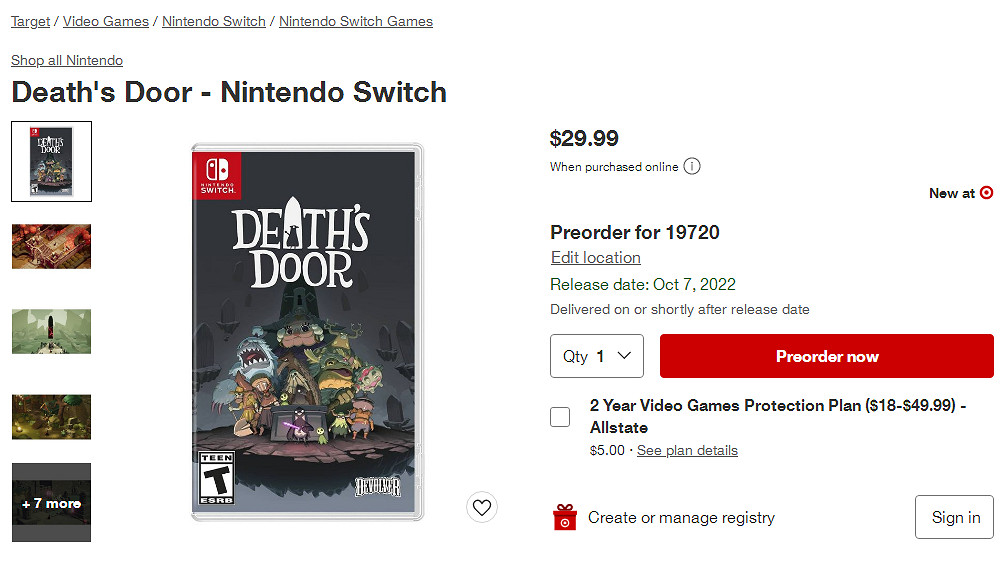This screenshot has width=1000, height=562.
Task: Check the 2 Year Protection Plan checkbox
Action: click(560, 417)
